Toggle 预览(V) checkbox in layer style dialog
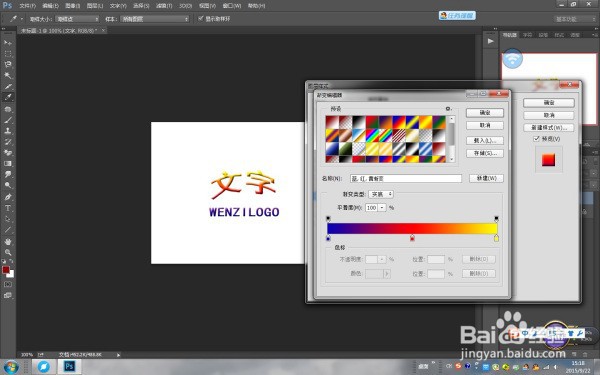 click(536, 139)
